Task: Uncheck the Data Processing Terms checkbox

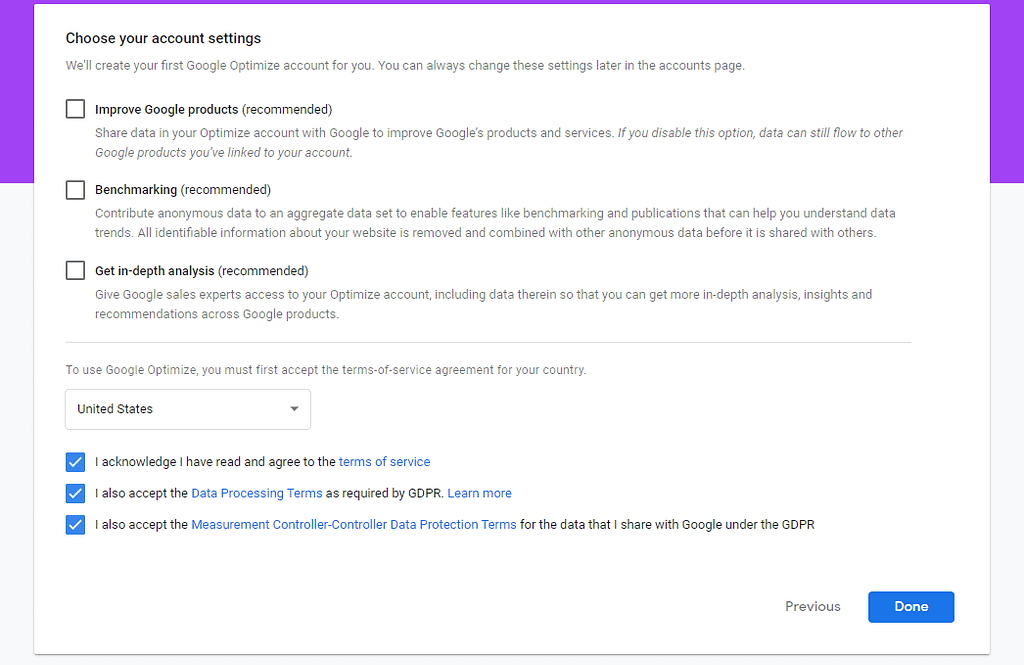Action: (75, 493)
